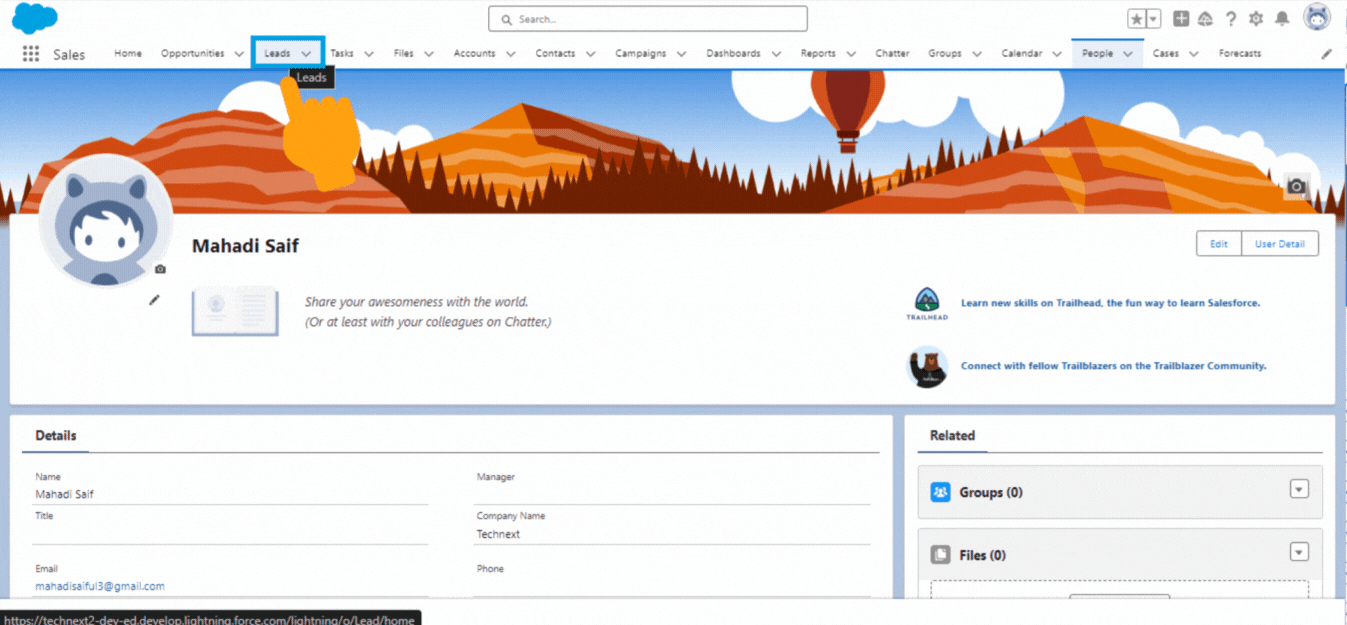Switch to the Leads tab
The image size is (1347, 625).
276,53
